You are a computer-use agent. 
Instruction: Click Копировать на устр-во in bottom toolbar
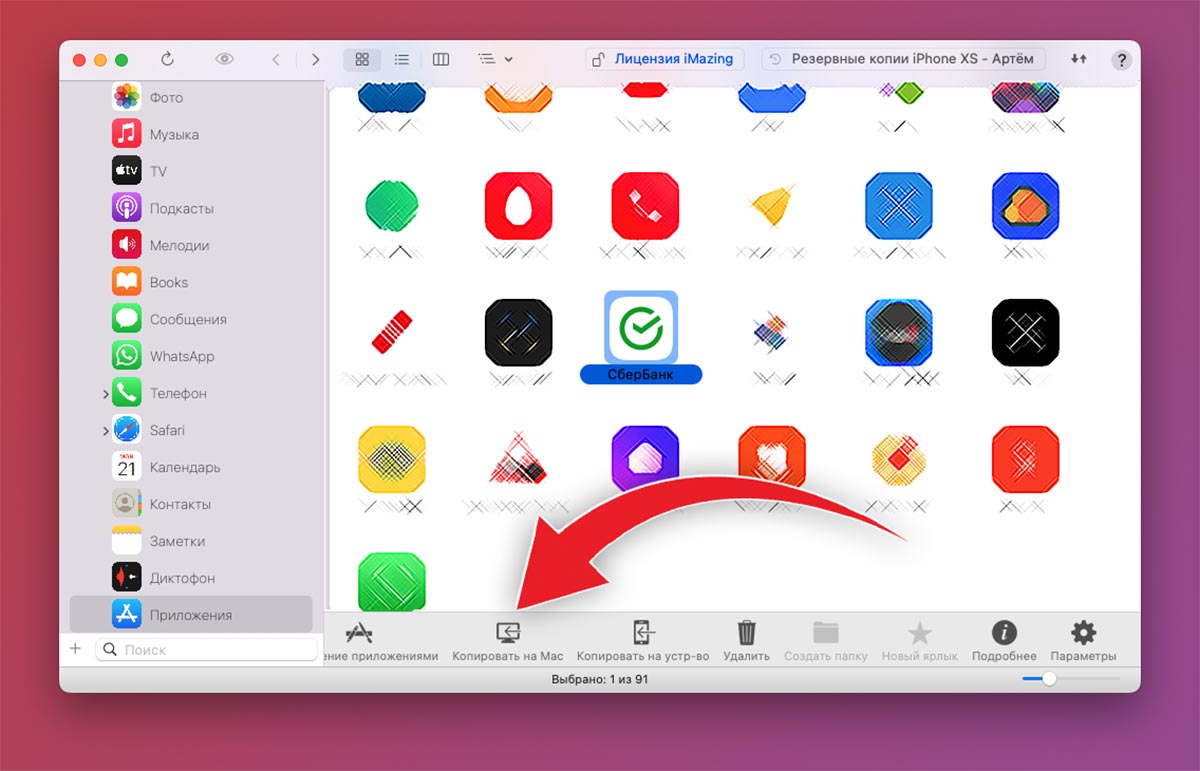643,641
